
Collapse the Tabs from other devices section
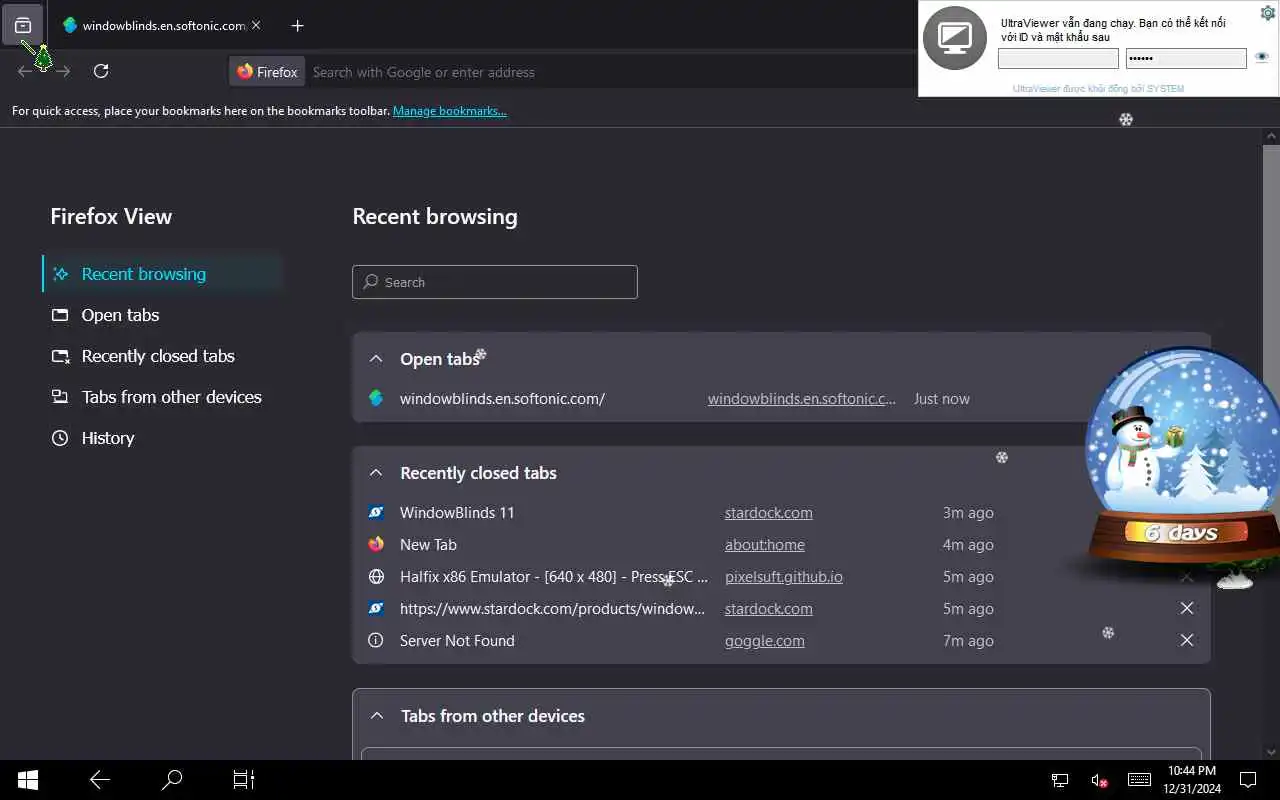point(377,716)
